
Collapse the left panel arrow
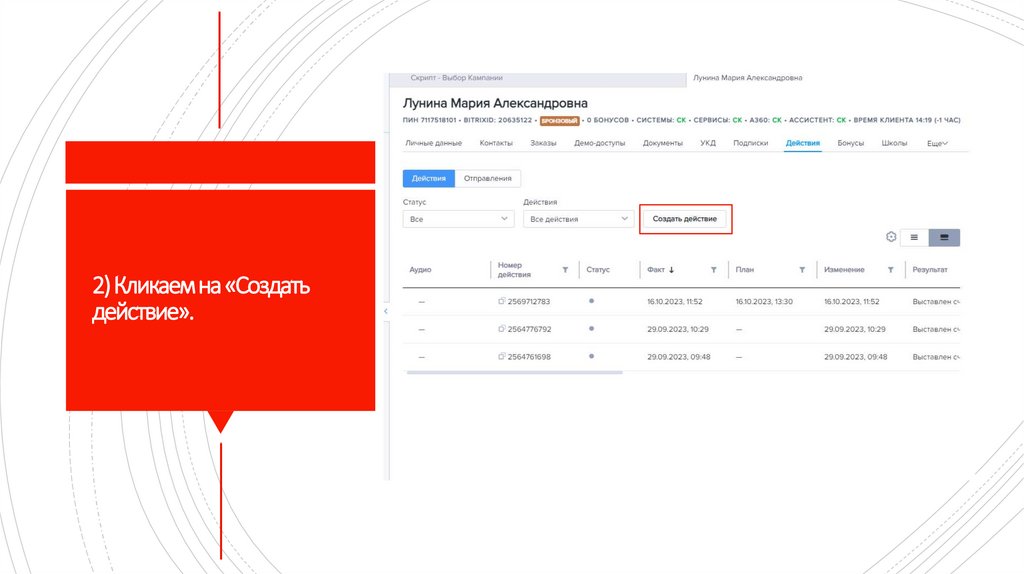[385, 311]
